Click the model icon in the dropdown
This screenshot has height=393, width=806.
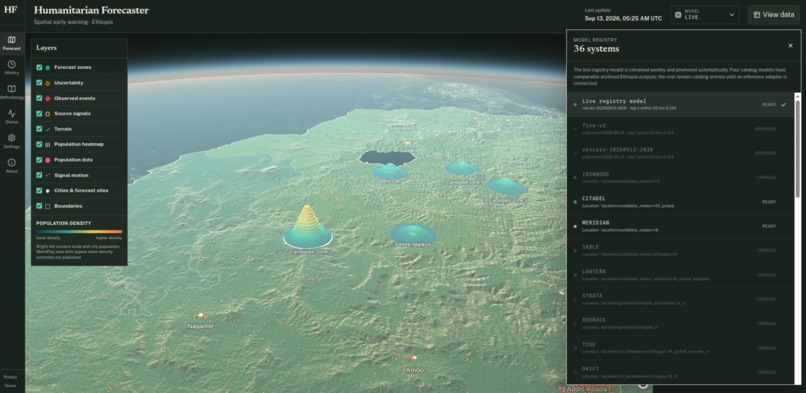click(678, 15)
